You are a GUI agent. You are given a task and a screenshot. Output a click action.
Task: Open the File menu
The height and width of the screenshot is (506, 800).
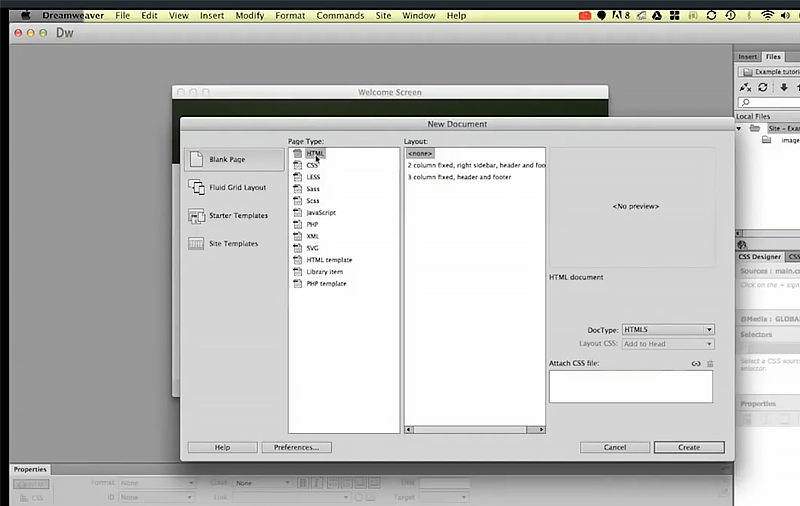coord(122,15)
